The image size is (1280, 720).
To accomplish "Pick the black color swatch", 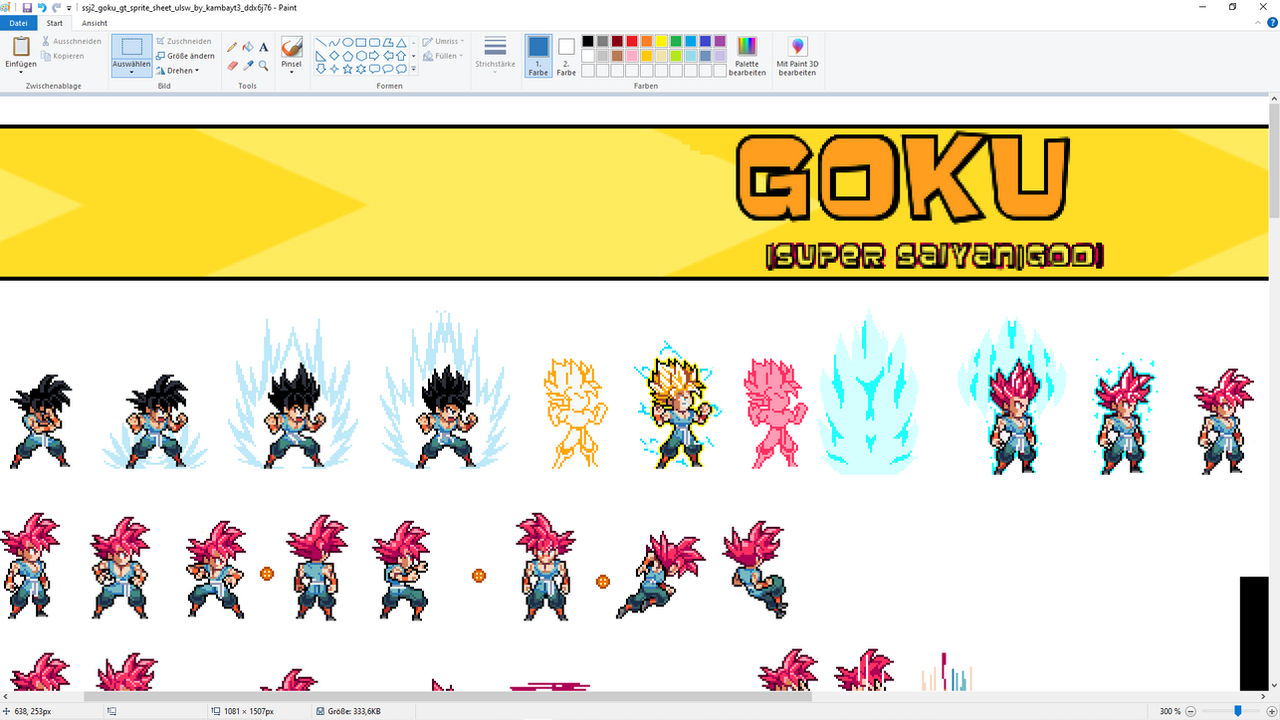I will click(x=588, y=41).
